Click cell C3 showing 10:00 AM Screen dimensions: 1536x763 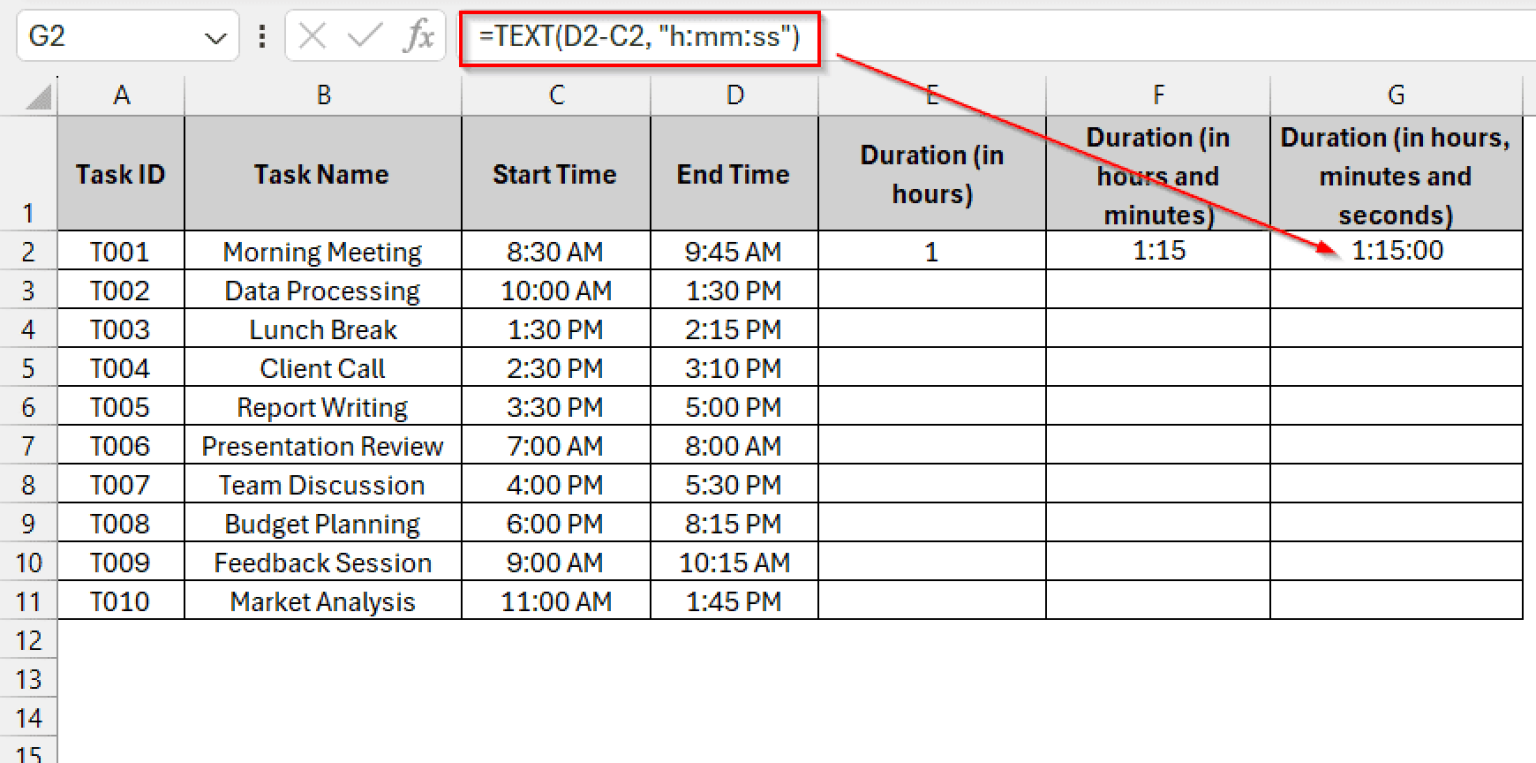[555, 290]
